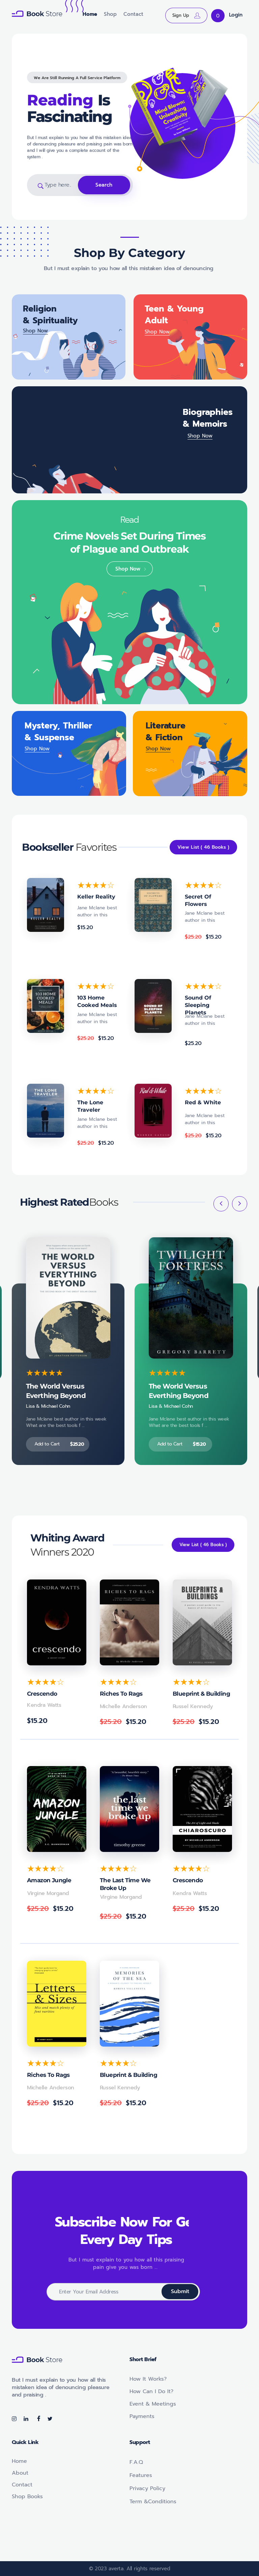Open the Contact menu item
The image size is (259, 2576).
pyautogui.click(x=133, y=14)
